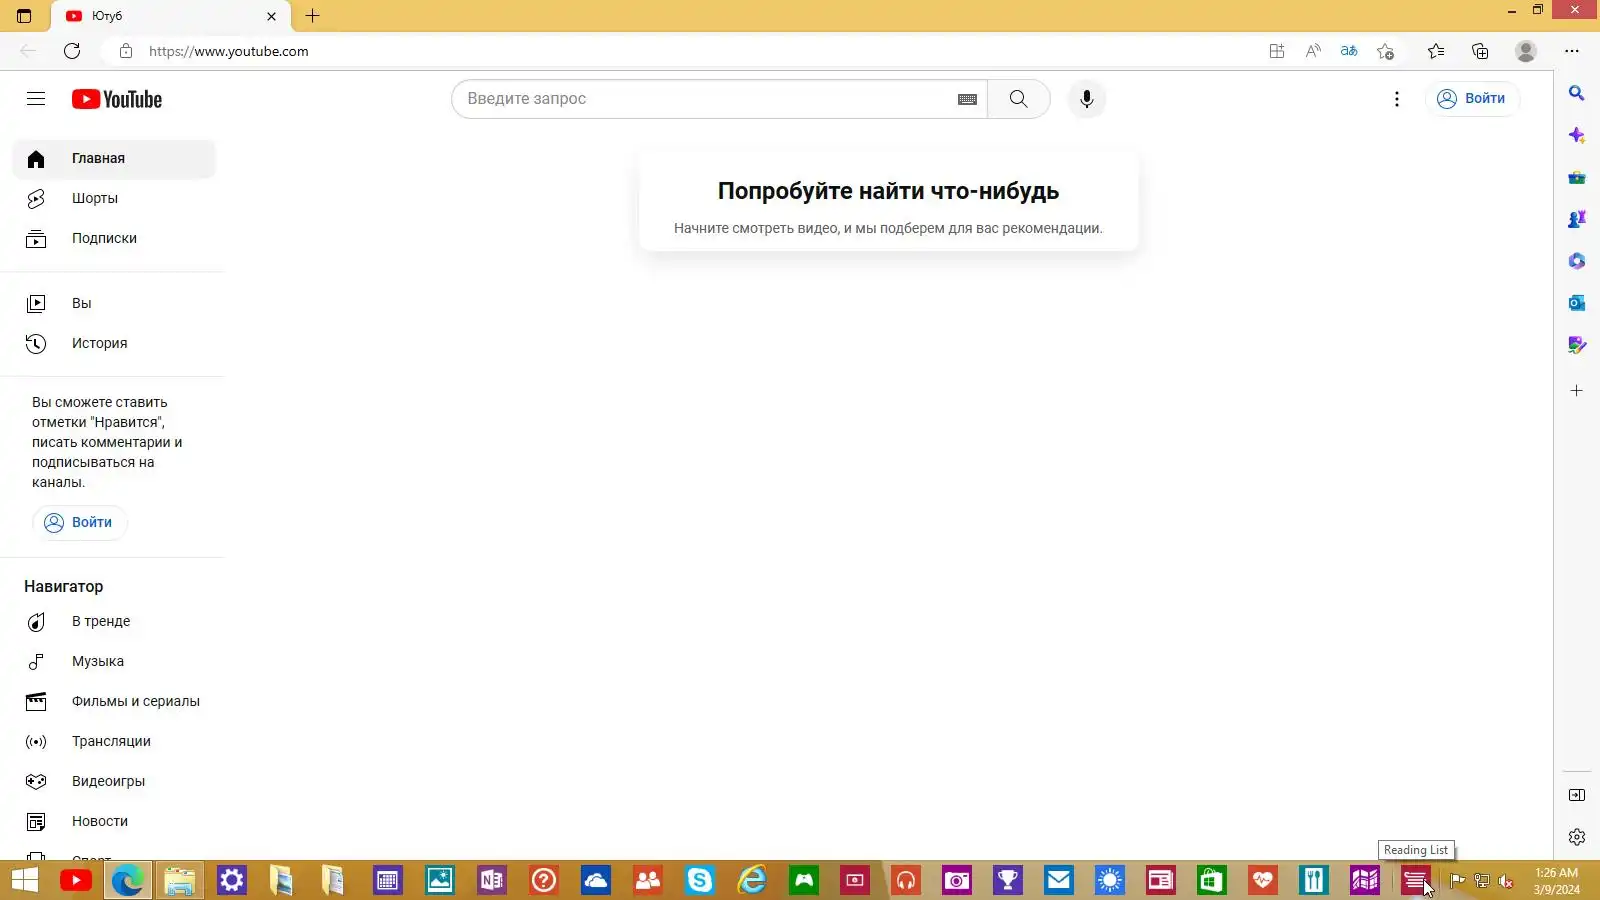Open 'Фильмы и сериалы' section
This screenshot has height=900, width=1600.
click(114, 702)
